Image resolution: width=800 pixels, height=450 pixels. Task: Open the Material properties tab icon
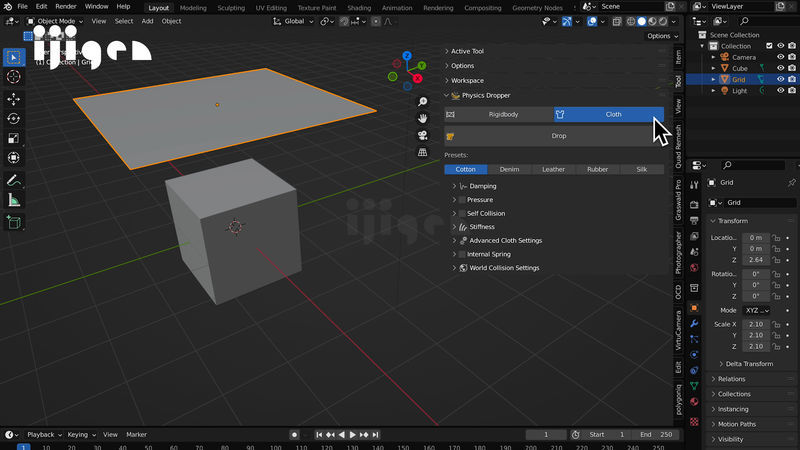[x=694, y=402]
